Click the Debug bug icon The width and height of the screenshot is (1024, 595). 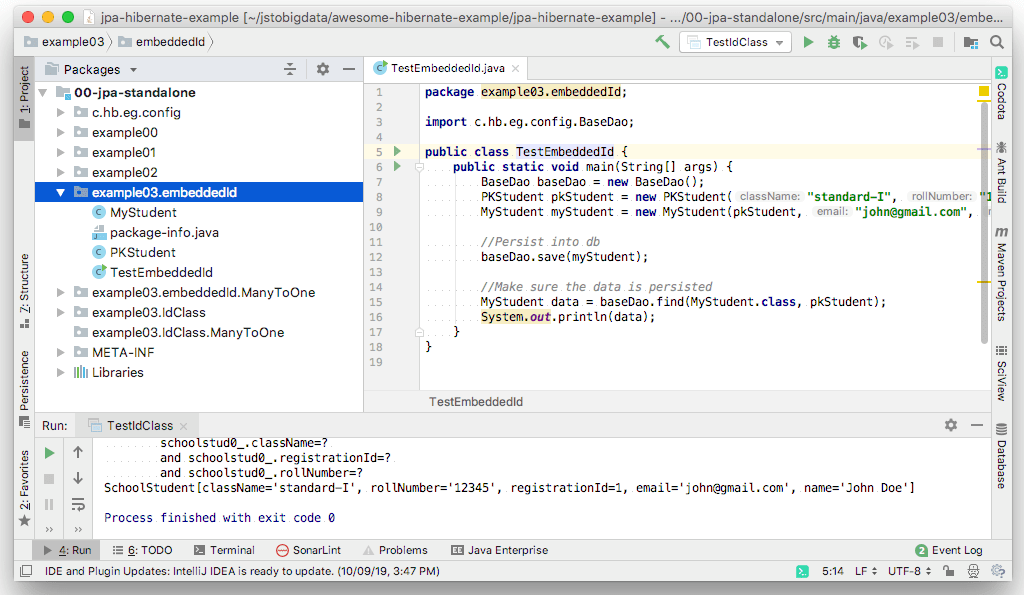click(833, 43)
